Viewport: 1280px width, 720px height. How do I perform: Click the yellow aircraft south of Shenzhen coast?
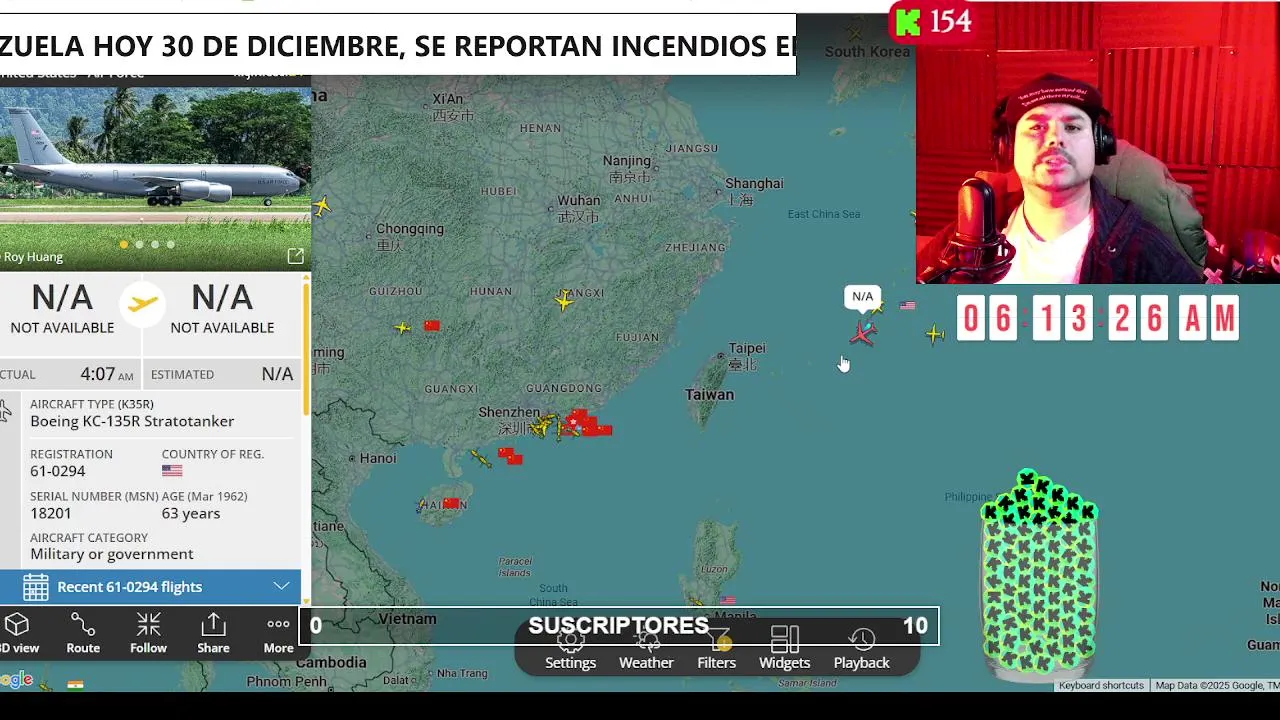point(481,458)
